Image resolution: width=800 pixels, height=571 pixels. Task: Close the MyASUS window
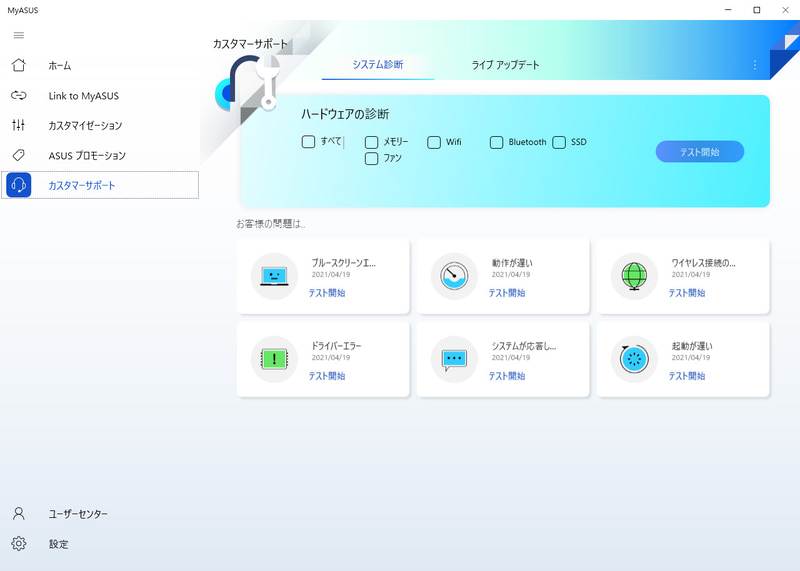[x=785, y=10]
